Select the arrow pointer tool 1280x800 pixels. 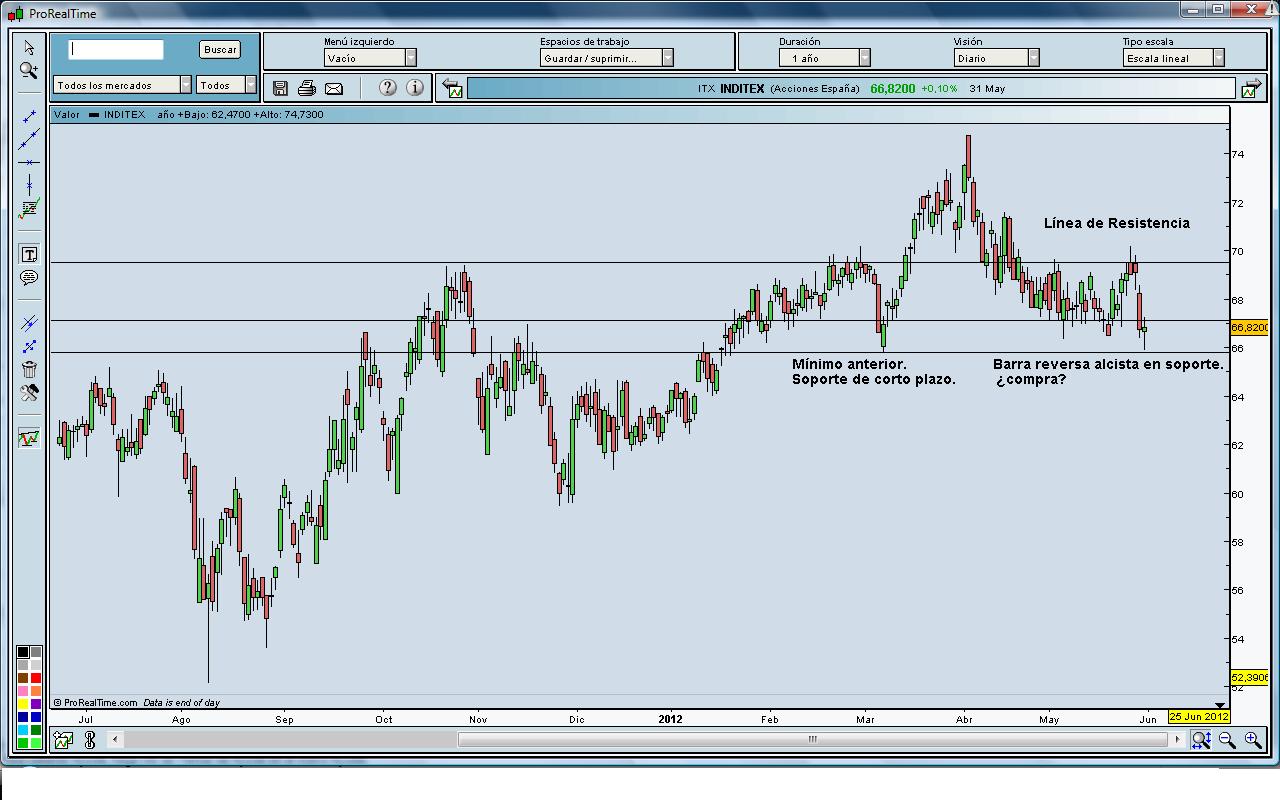pos(29,47)
